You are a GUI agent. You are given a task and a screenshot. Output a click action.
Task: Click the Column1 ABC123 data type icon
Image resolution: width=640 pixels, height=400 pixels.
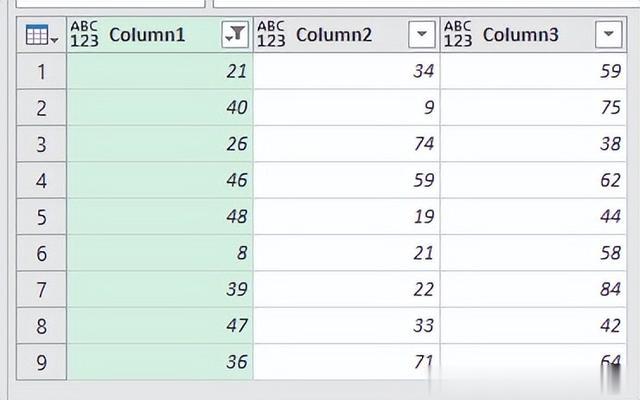(x=84, y=35)
